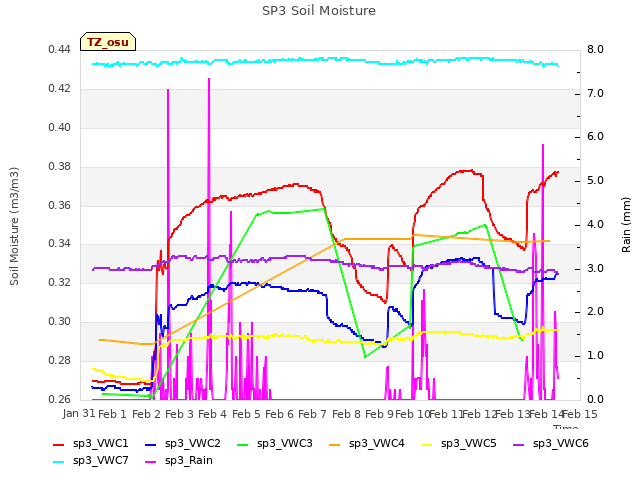Click the sp3_VWC4 legend entry
This screenshot has width=640, height=480.
tap(367, 444)
